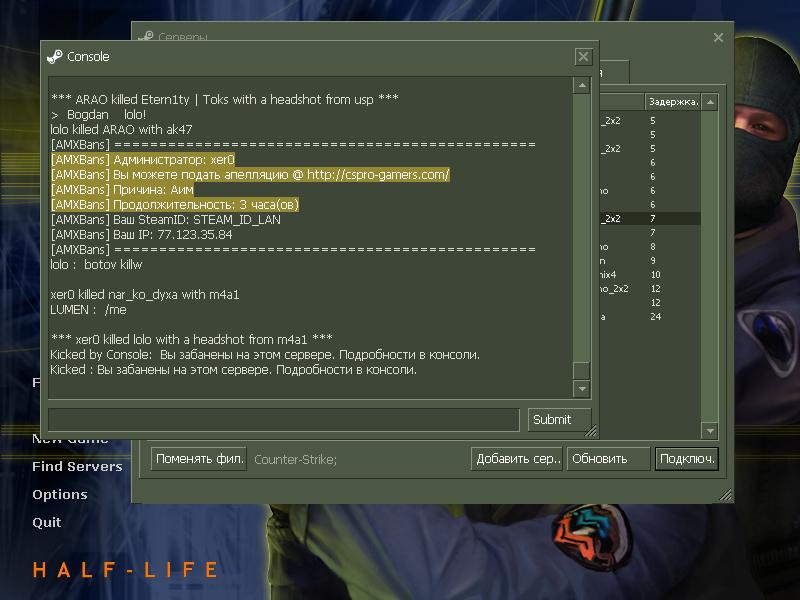This screenshot has width=800, height=600.
Task: Select the 'lolo : botov killw' chat line
Action: coord(96,265)
